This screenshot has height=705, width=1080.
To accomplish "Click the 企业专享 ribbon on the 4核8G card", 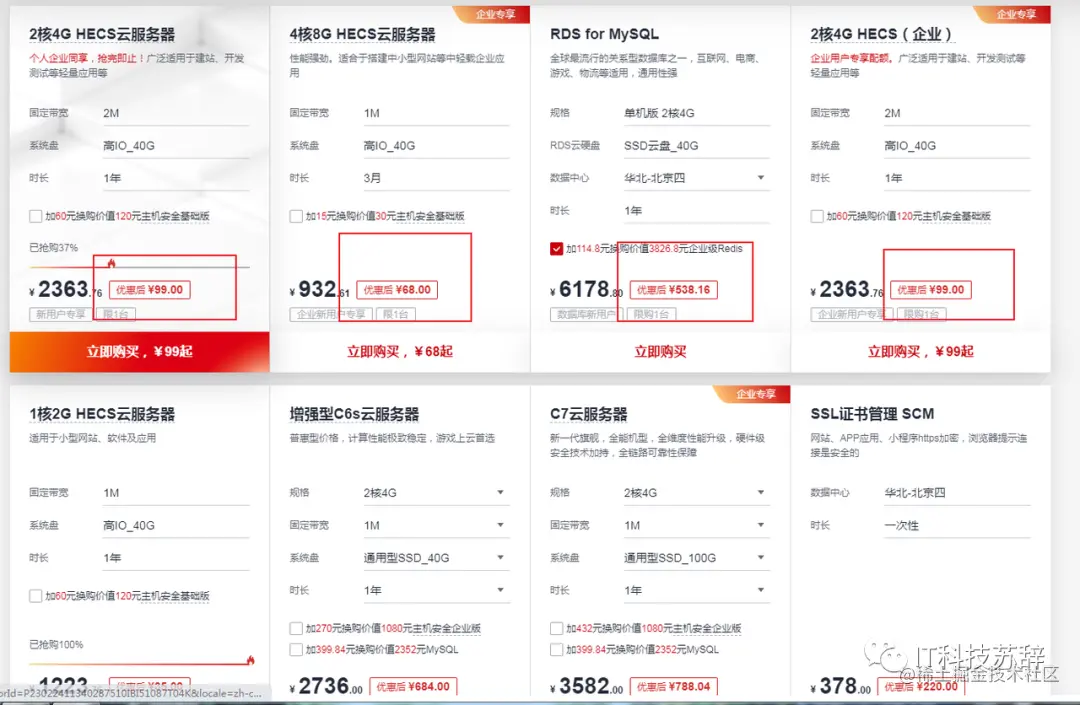I will [493, 14].
